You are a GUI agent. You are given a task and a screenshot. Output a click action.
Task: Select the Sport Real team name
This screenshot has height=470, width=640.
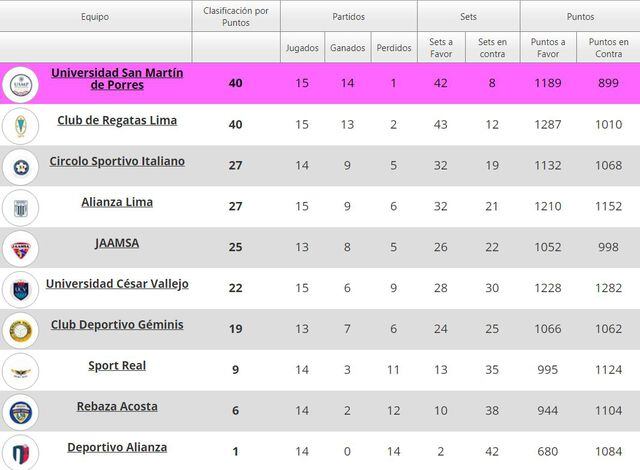point(117,366)
